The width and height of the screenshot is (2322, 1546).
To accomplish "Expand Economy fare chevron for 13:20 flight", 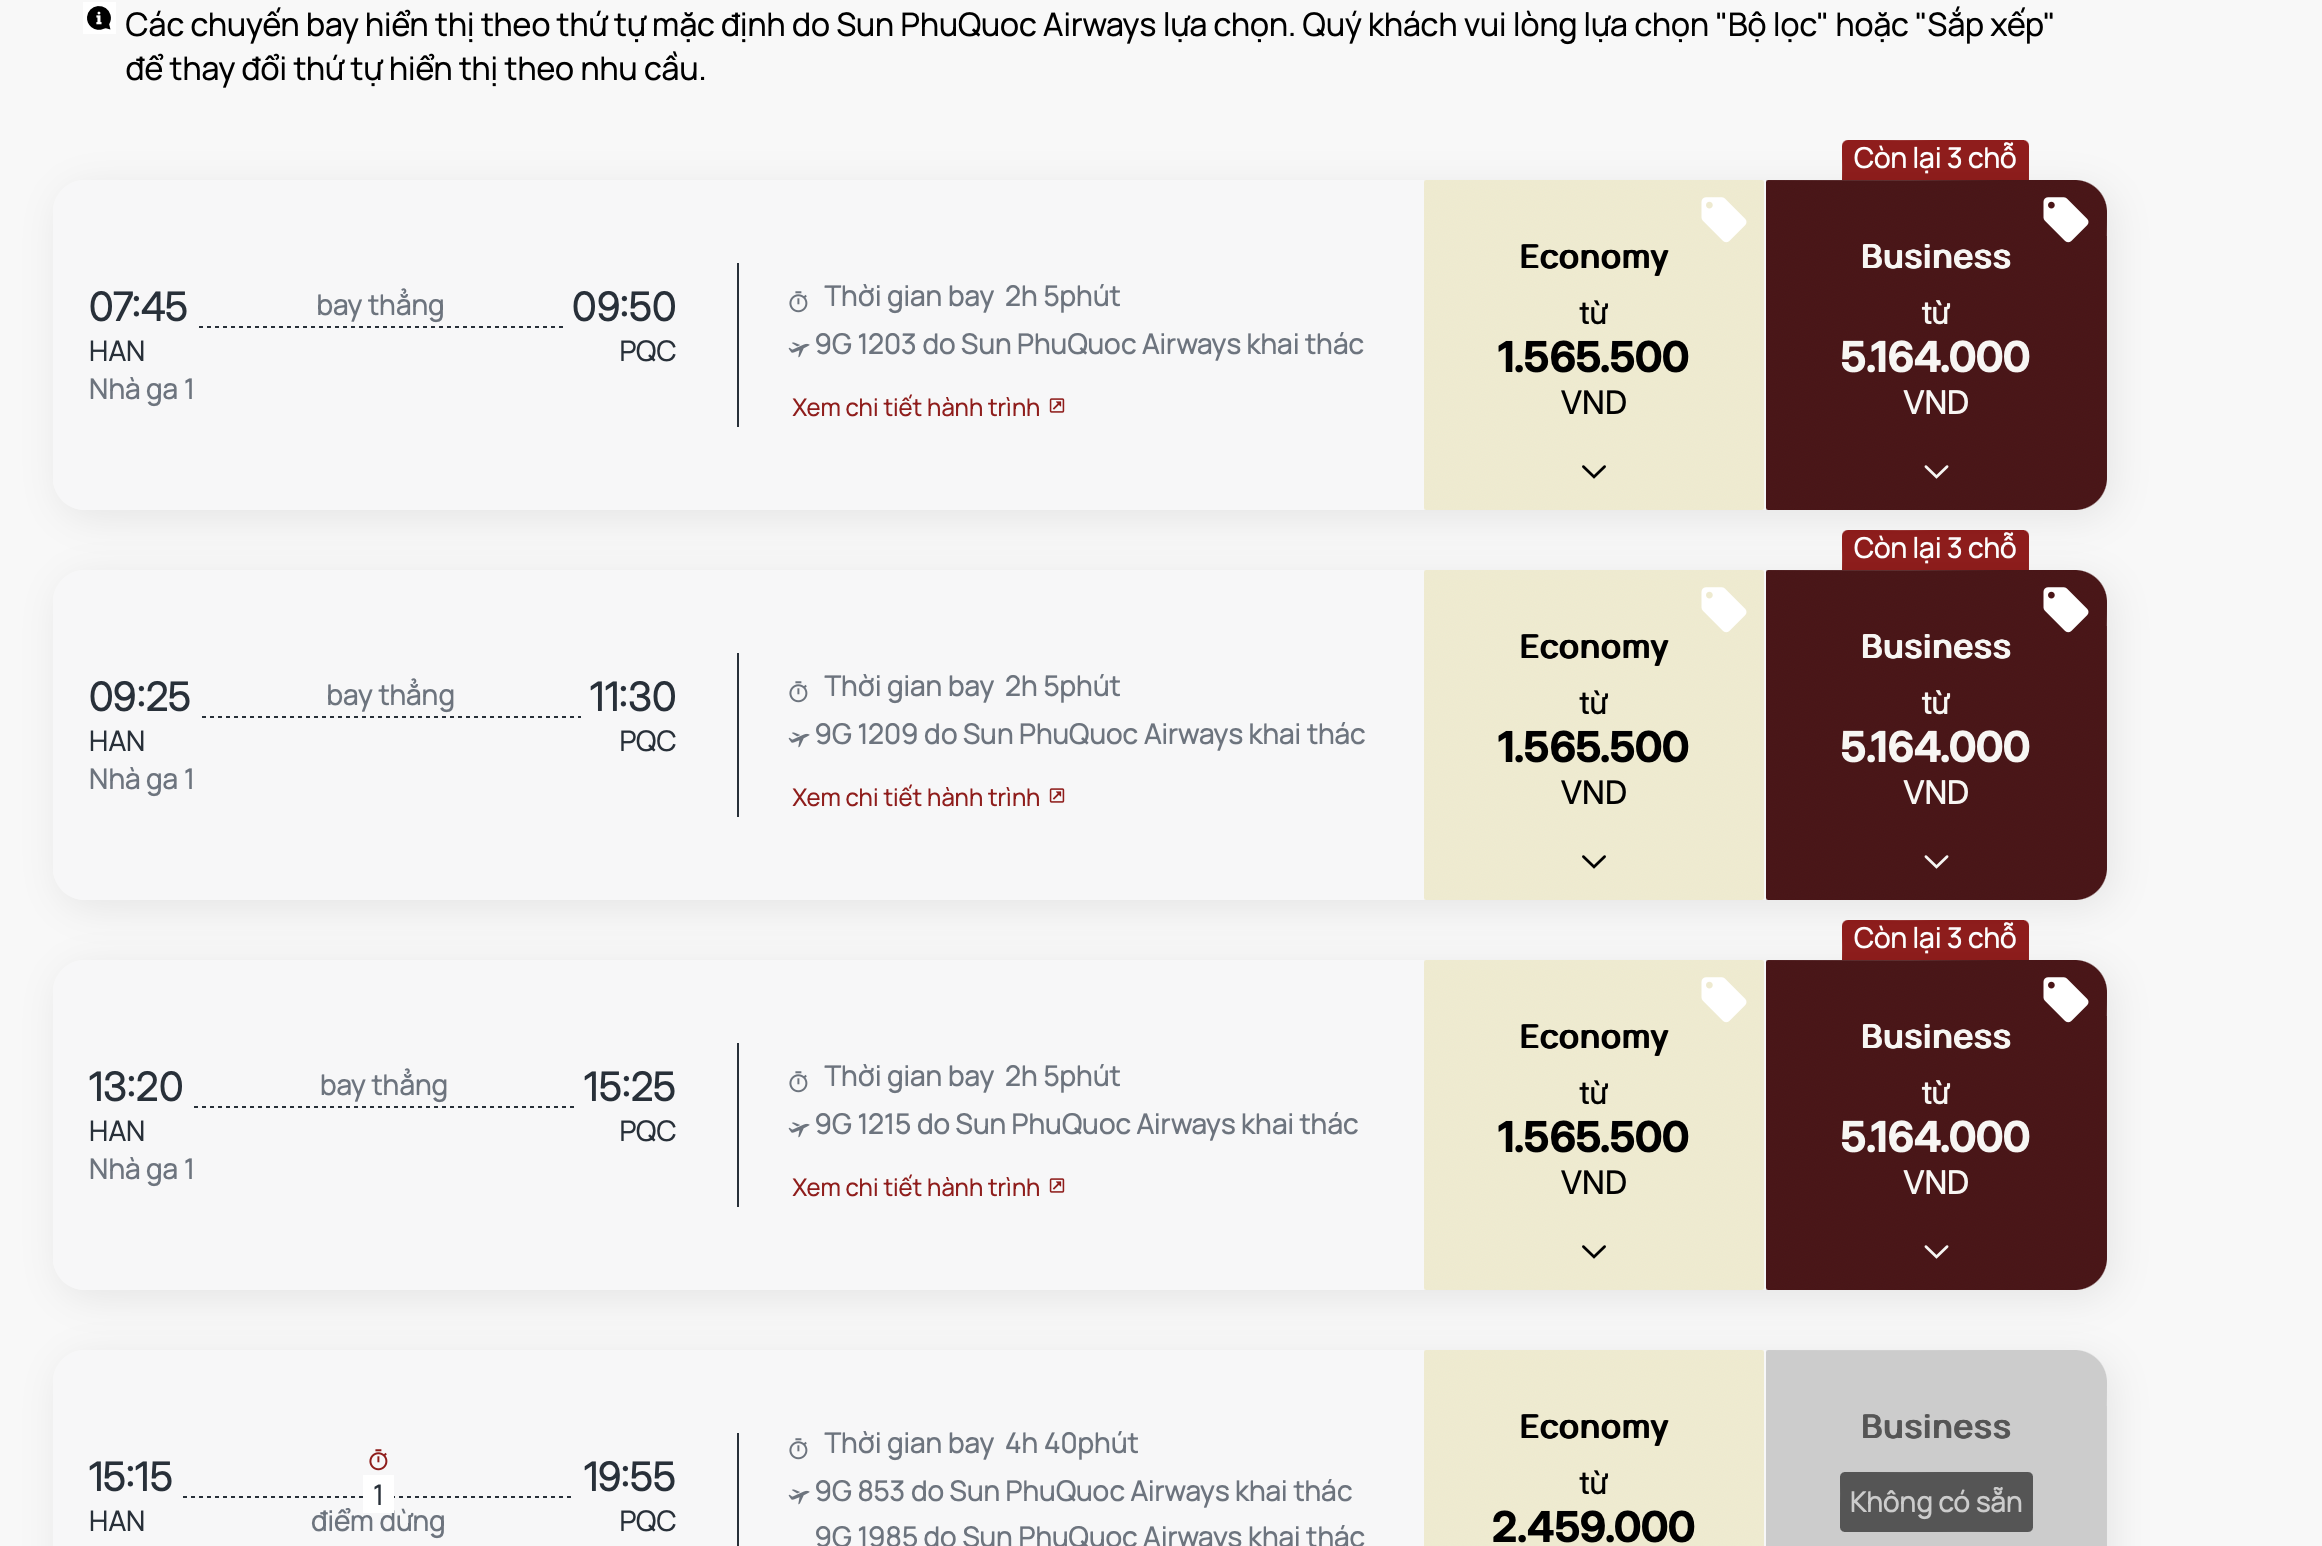I will click(x=1594, y=1251).
